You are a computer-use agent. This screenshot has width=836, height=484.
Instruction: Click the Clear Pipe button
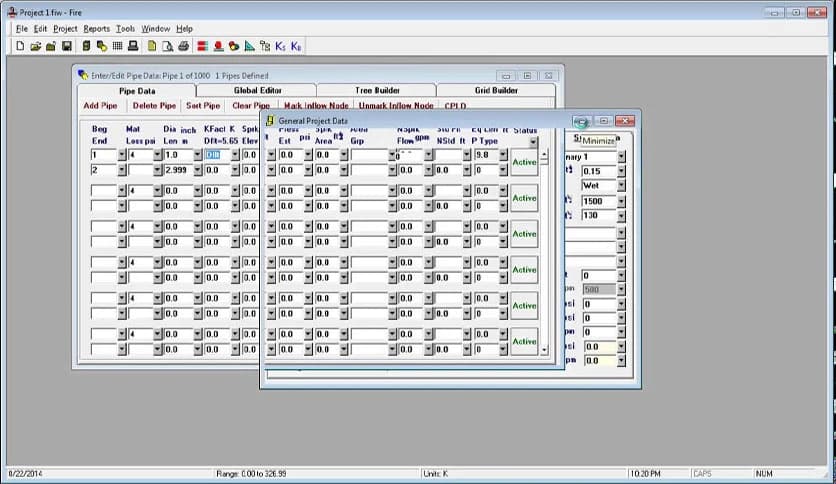[251, 106]
